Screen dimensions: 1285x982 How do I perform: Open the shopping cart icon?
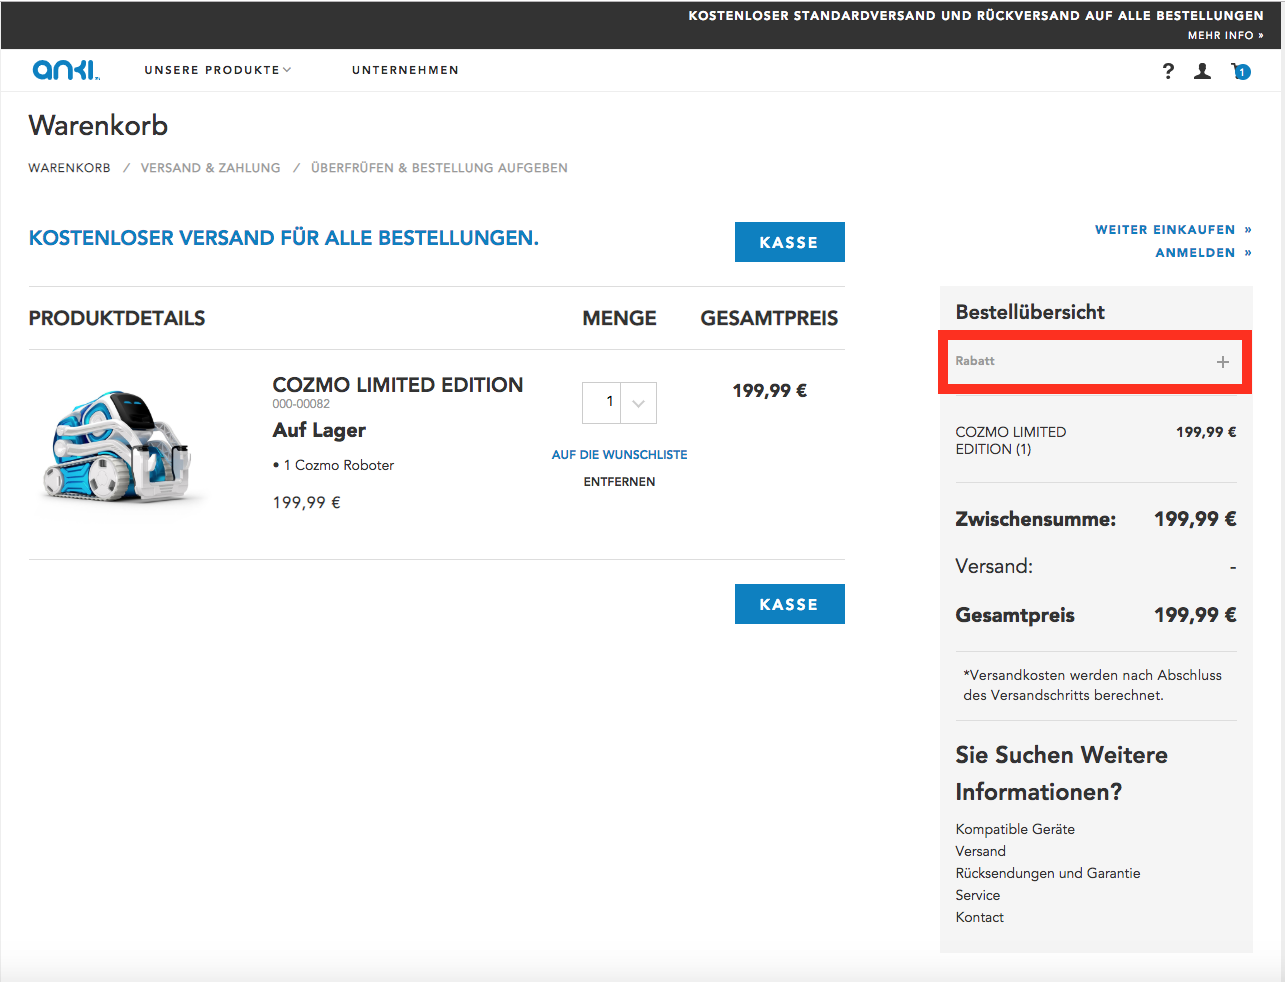[1241, 71]
